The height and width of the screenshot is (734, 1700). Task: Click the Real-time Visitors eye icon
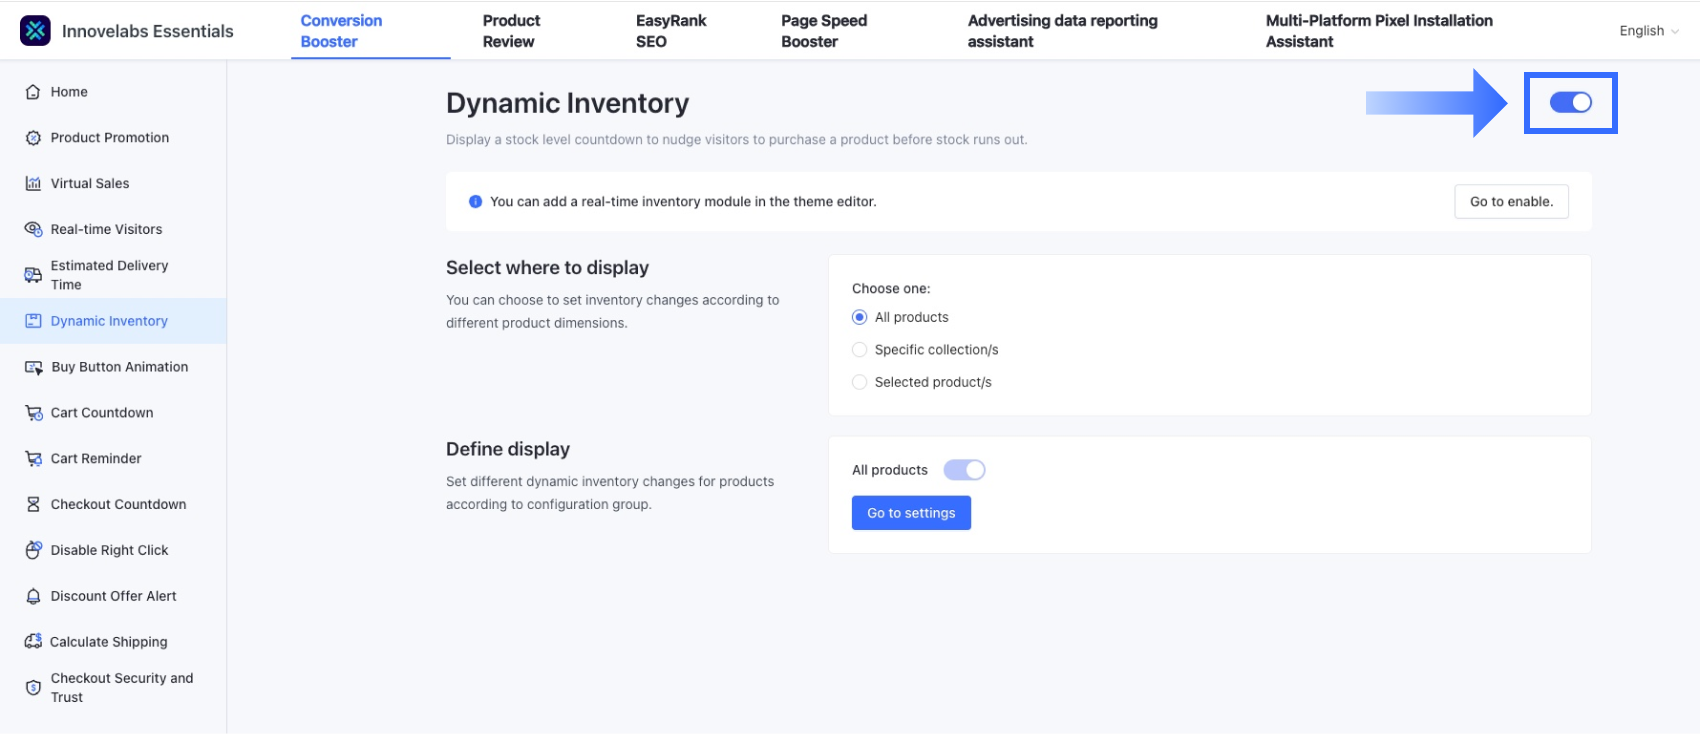33,229
